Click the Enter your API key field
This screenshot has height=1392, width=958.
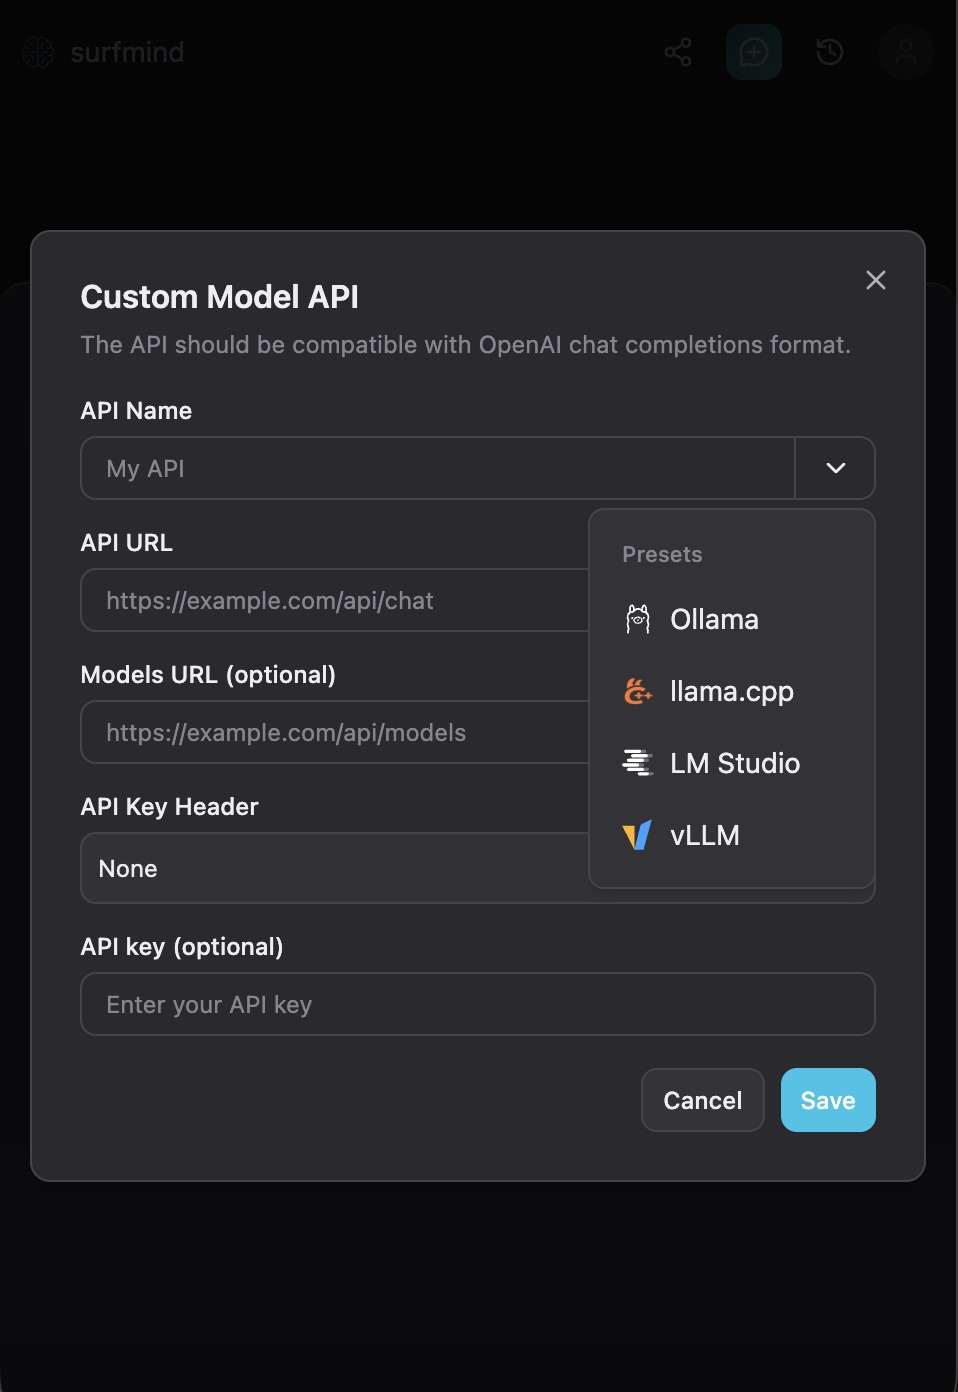[477, 1004]
